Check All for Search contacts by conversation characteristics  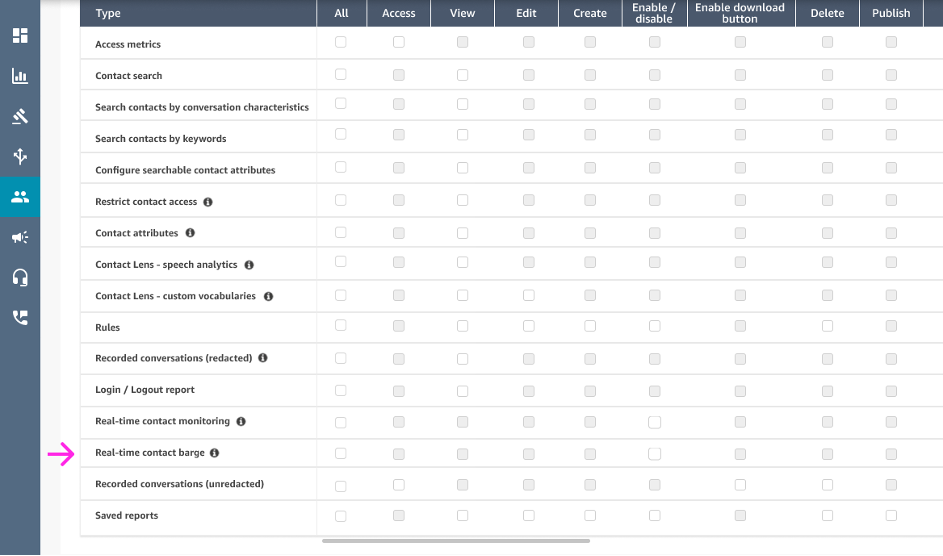coord(340,103)
